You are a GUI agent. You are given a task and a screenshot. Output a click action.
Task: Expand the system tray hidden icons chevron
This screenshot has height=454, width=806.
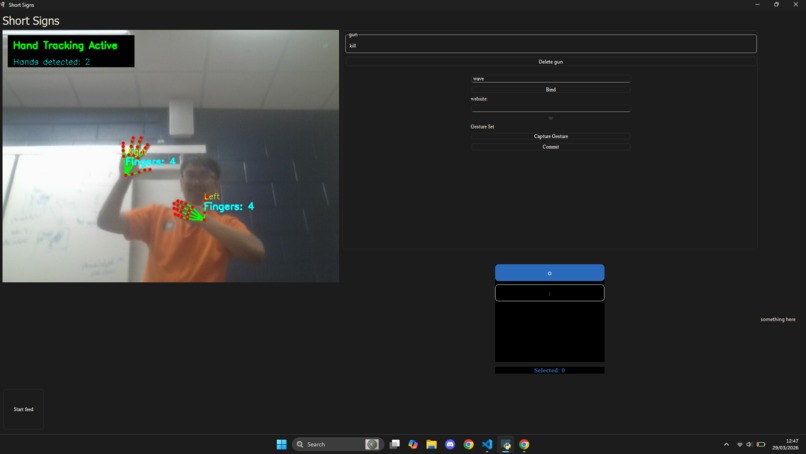[726, 444]
